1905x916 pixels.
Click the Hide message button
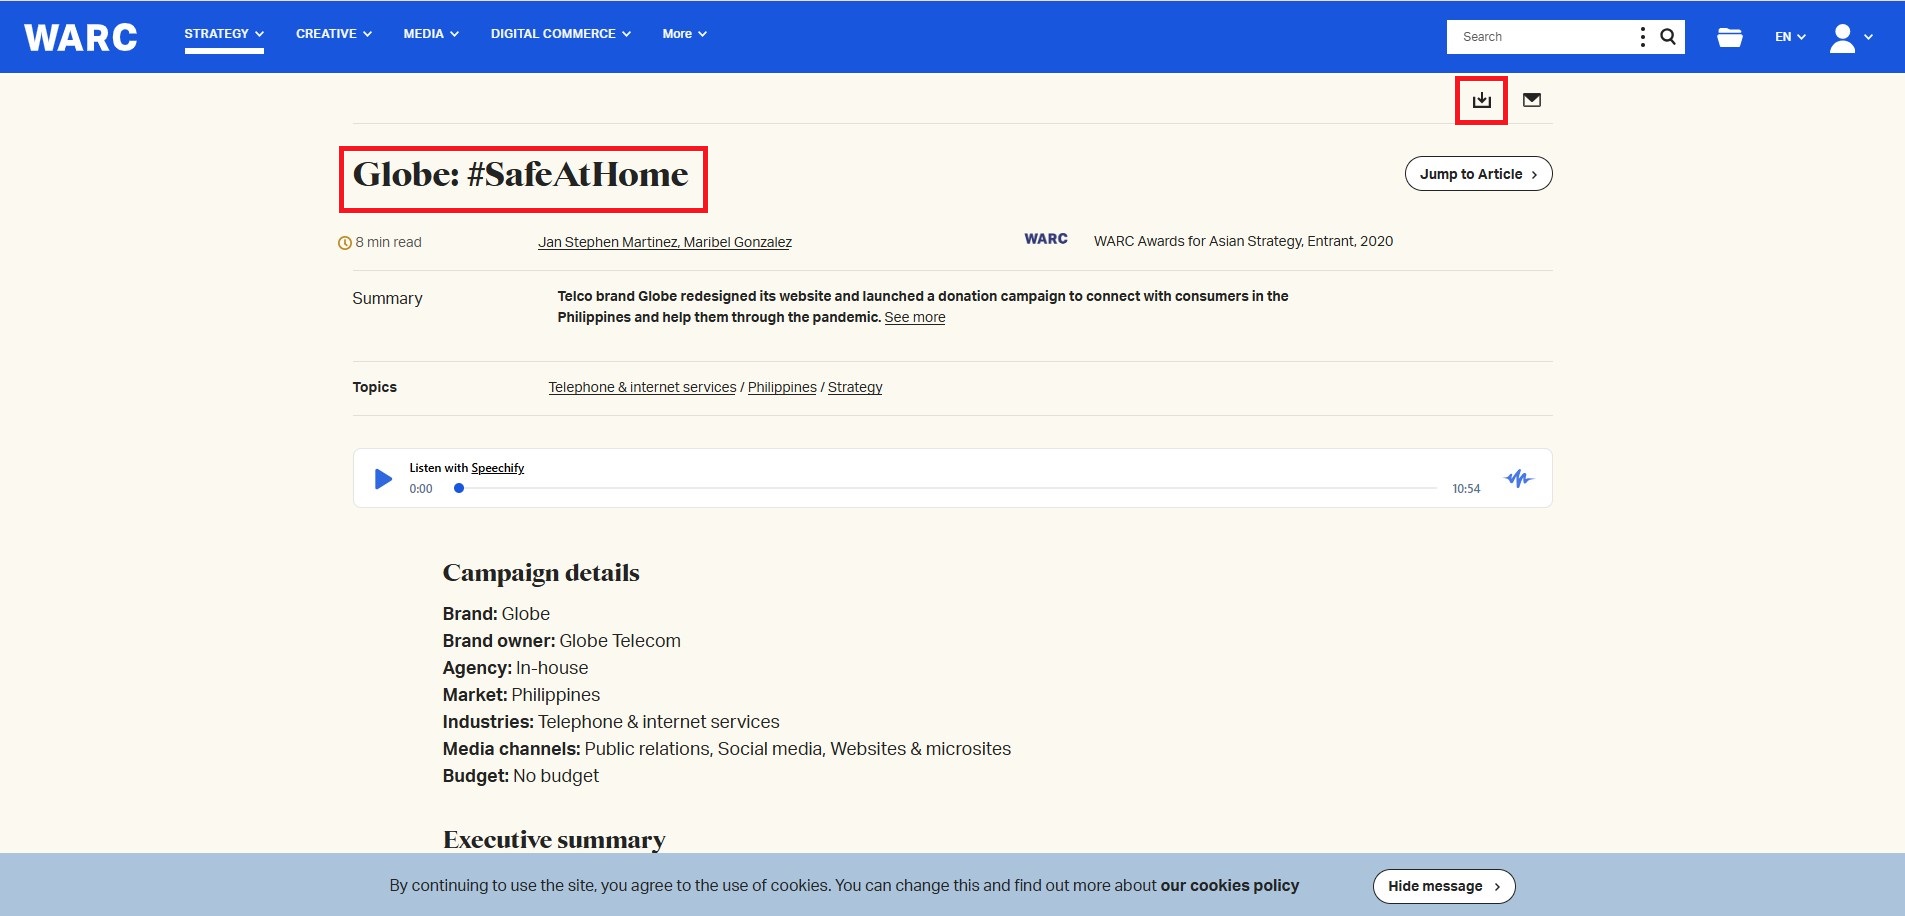coord(1443,886)
